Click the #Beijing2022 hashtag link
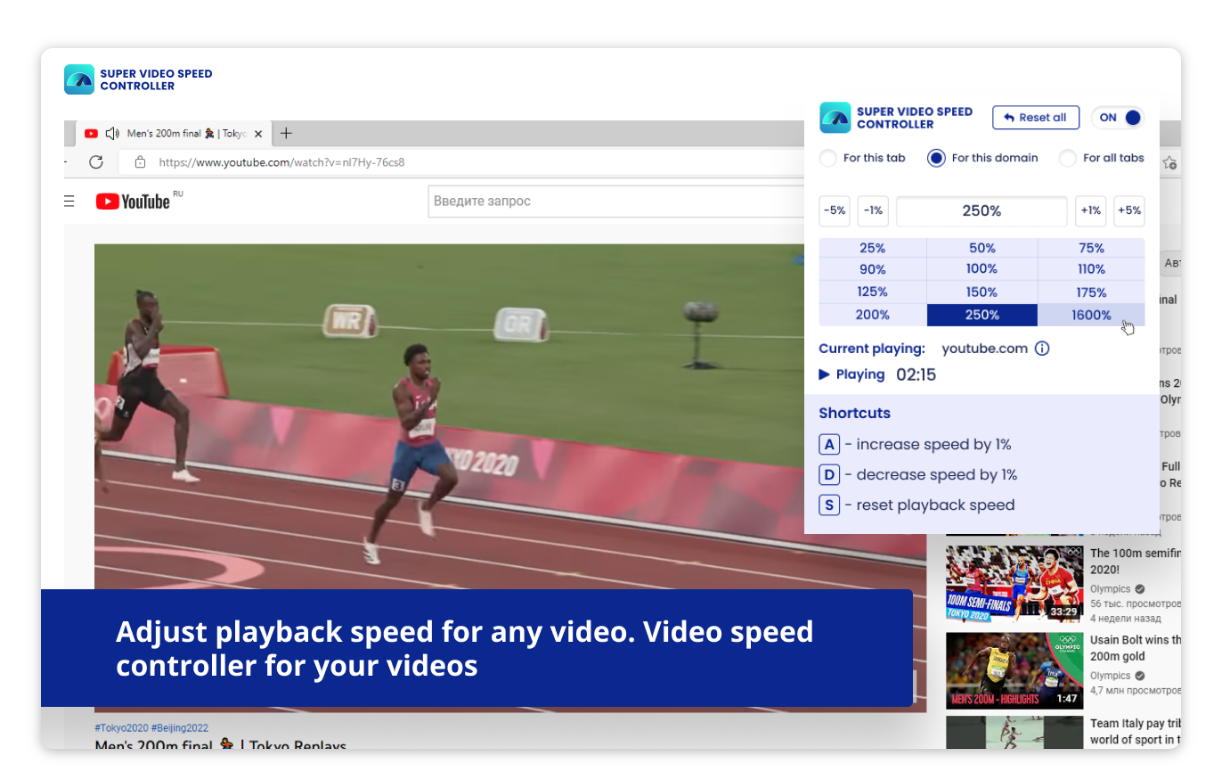This screenshot has height=770, width=1212. click(x=179, y=728)
